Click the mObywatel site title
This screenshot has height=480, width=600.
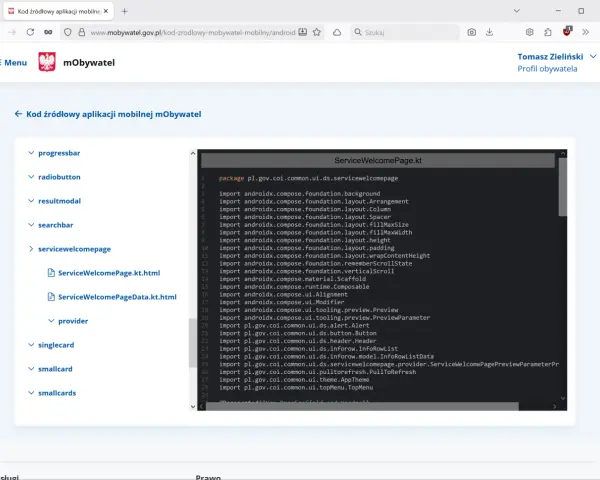pyautogui.click(x=89, y=62)
